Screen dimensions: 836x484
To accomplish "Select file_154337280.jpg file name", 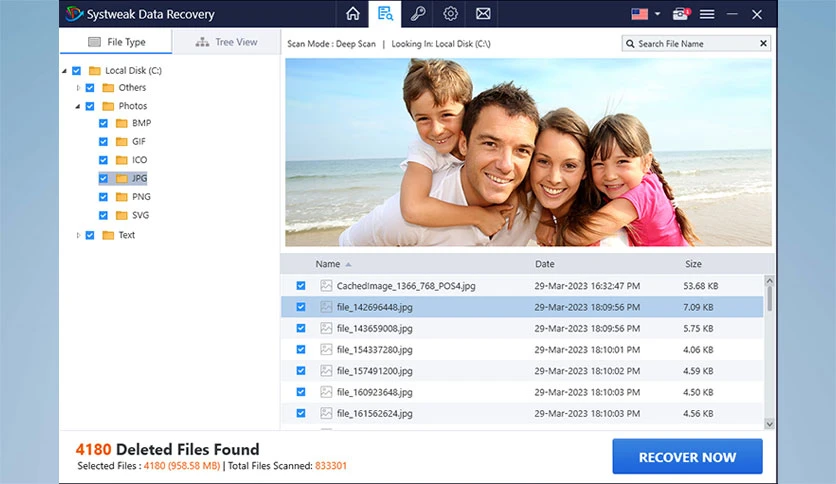I will pyautogui.click(x=374, y=350).
